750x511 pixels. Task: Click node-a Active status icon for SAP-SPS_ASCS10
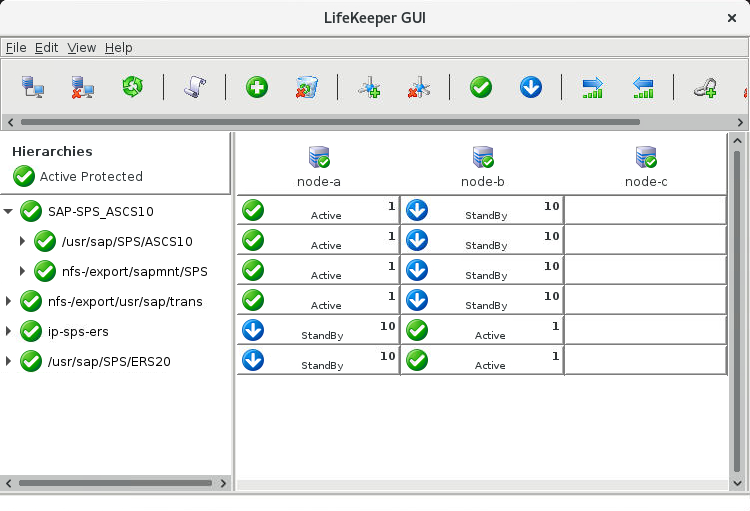(253, 210)
